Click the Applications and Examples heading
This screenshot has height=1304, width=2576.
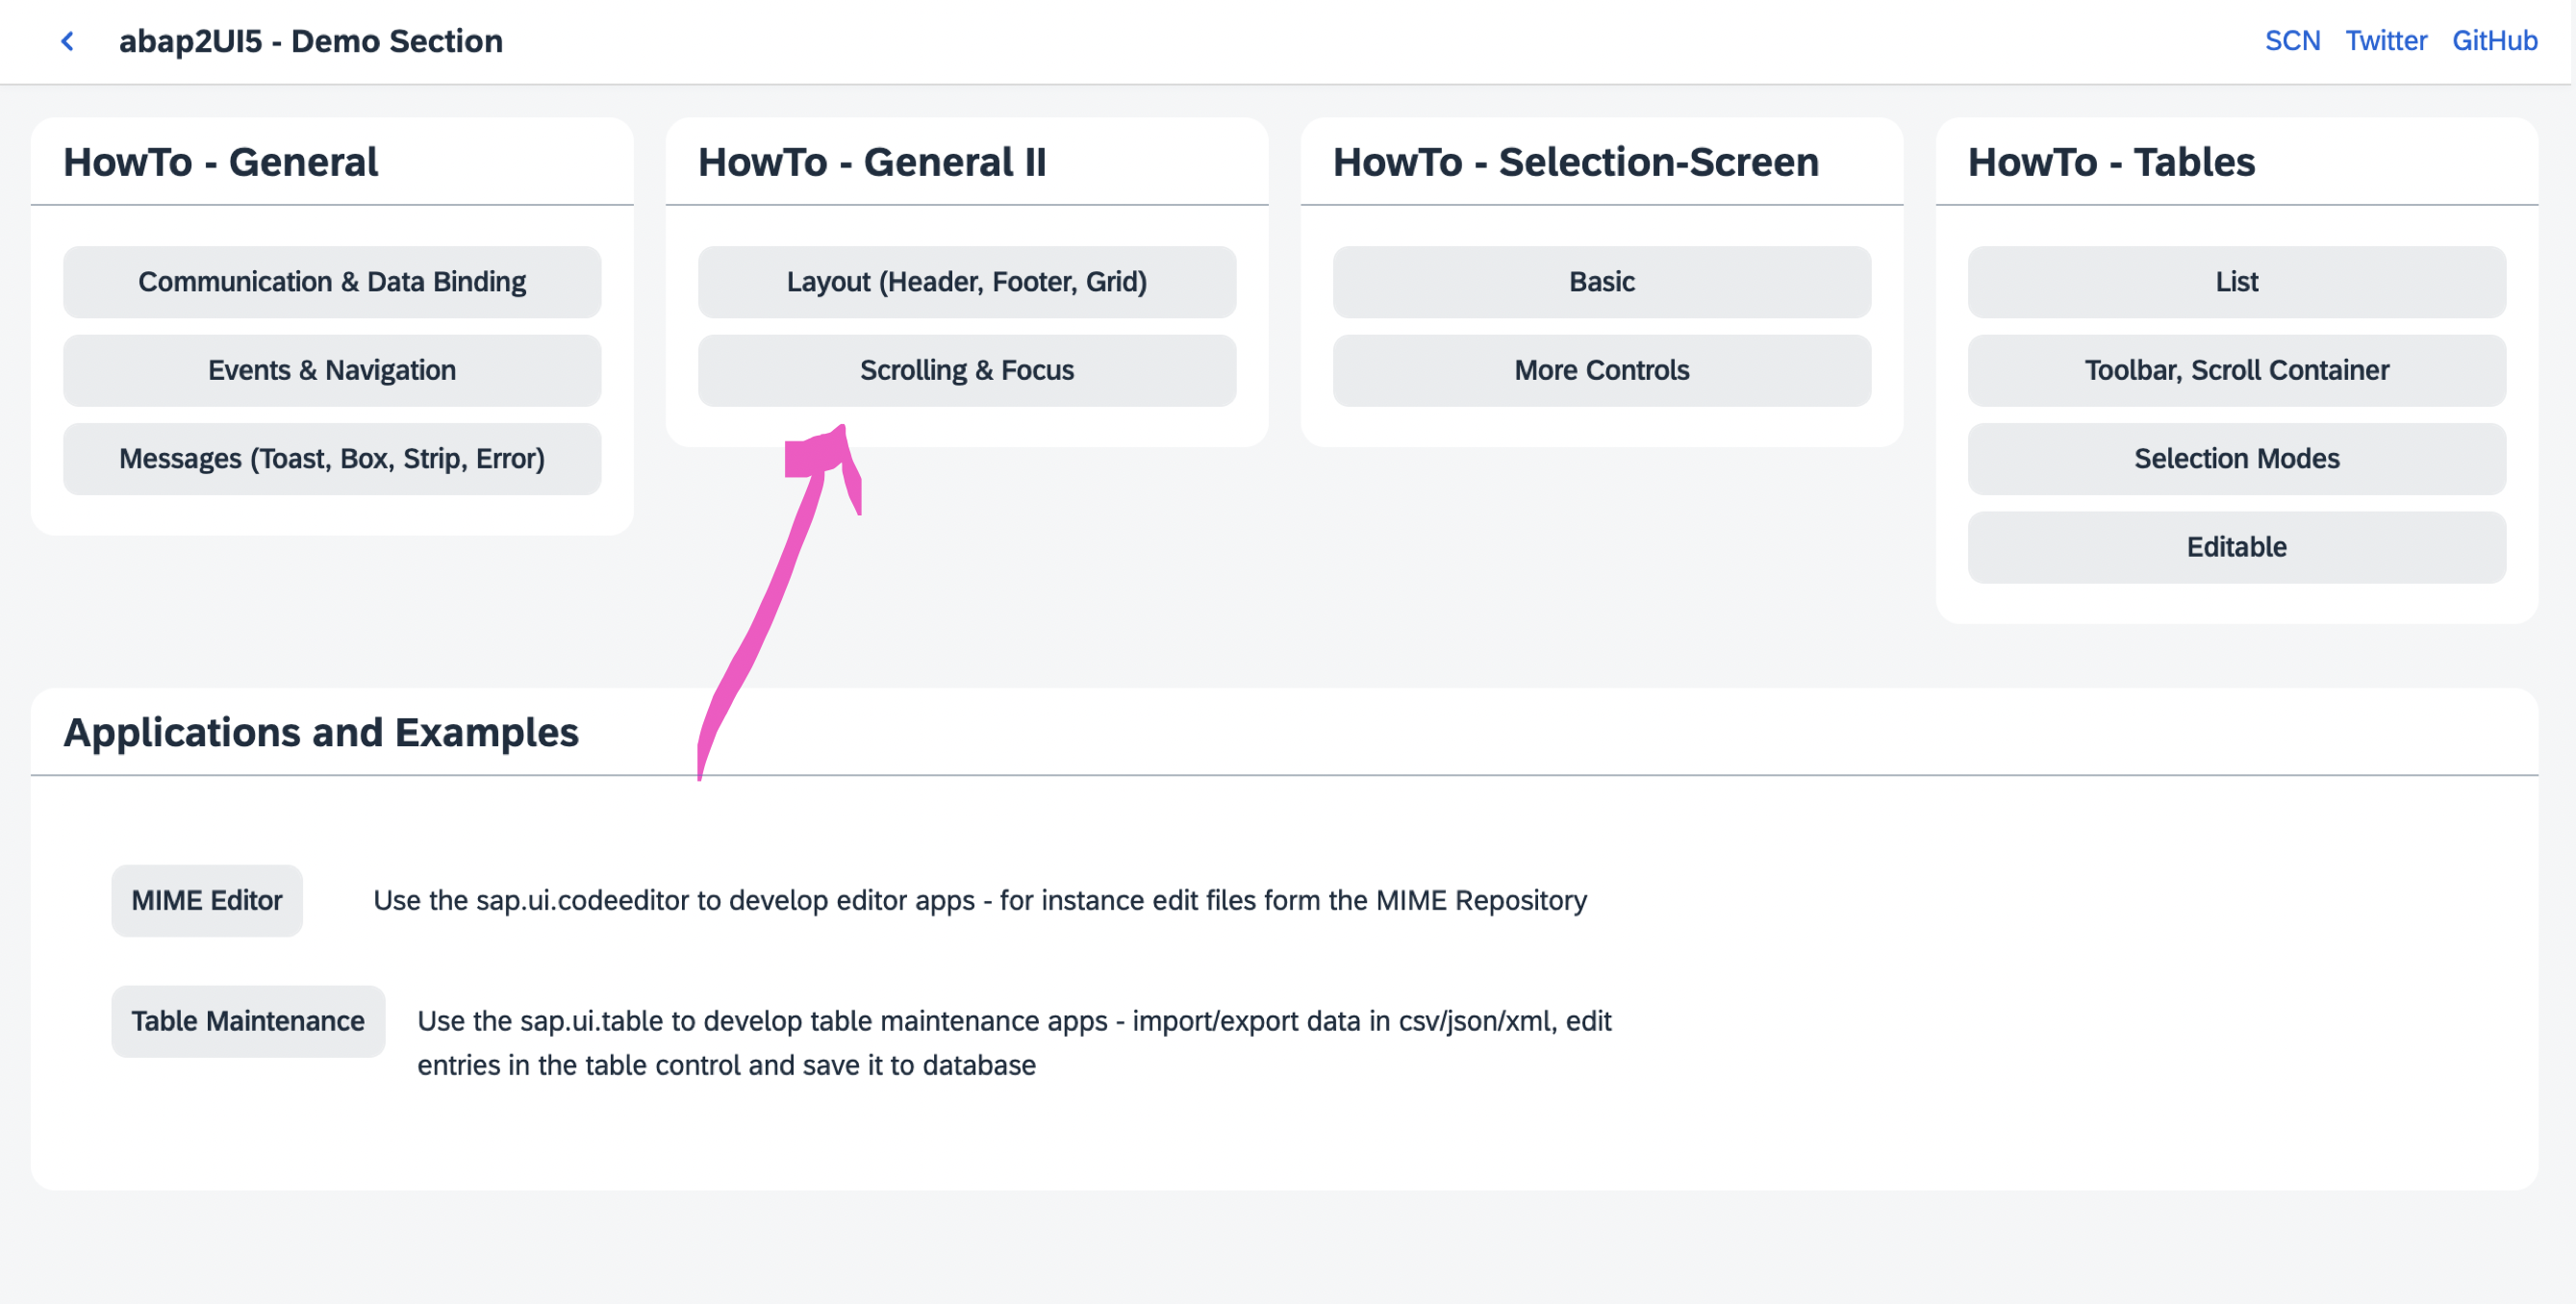click(x=321, y=732)
